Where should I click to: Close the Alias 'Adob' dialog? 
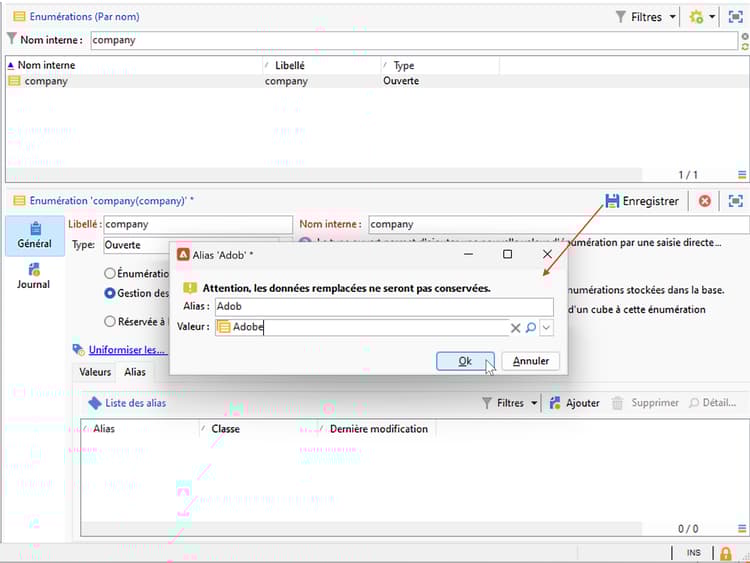point(547,254)
